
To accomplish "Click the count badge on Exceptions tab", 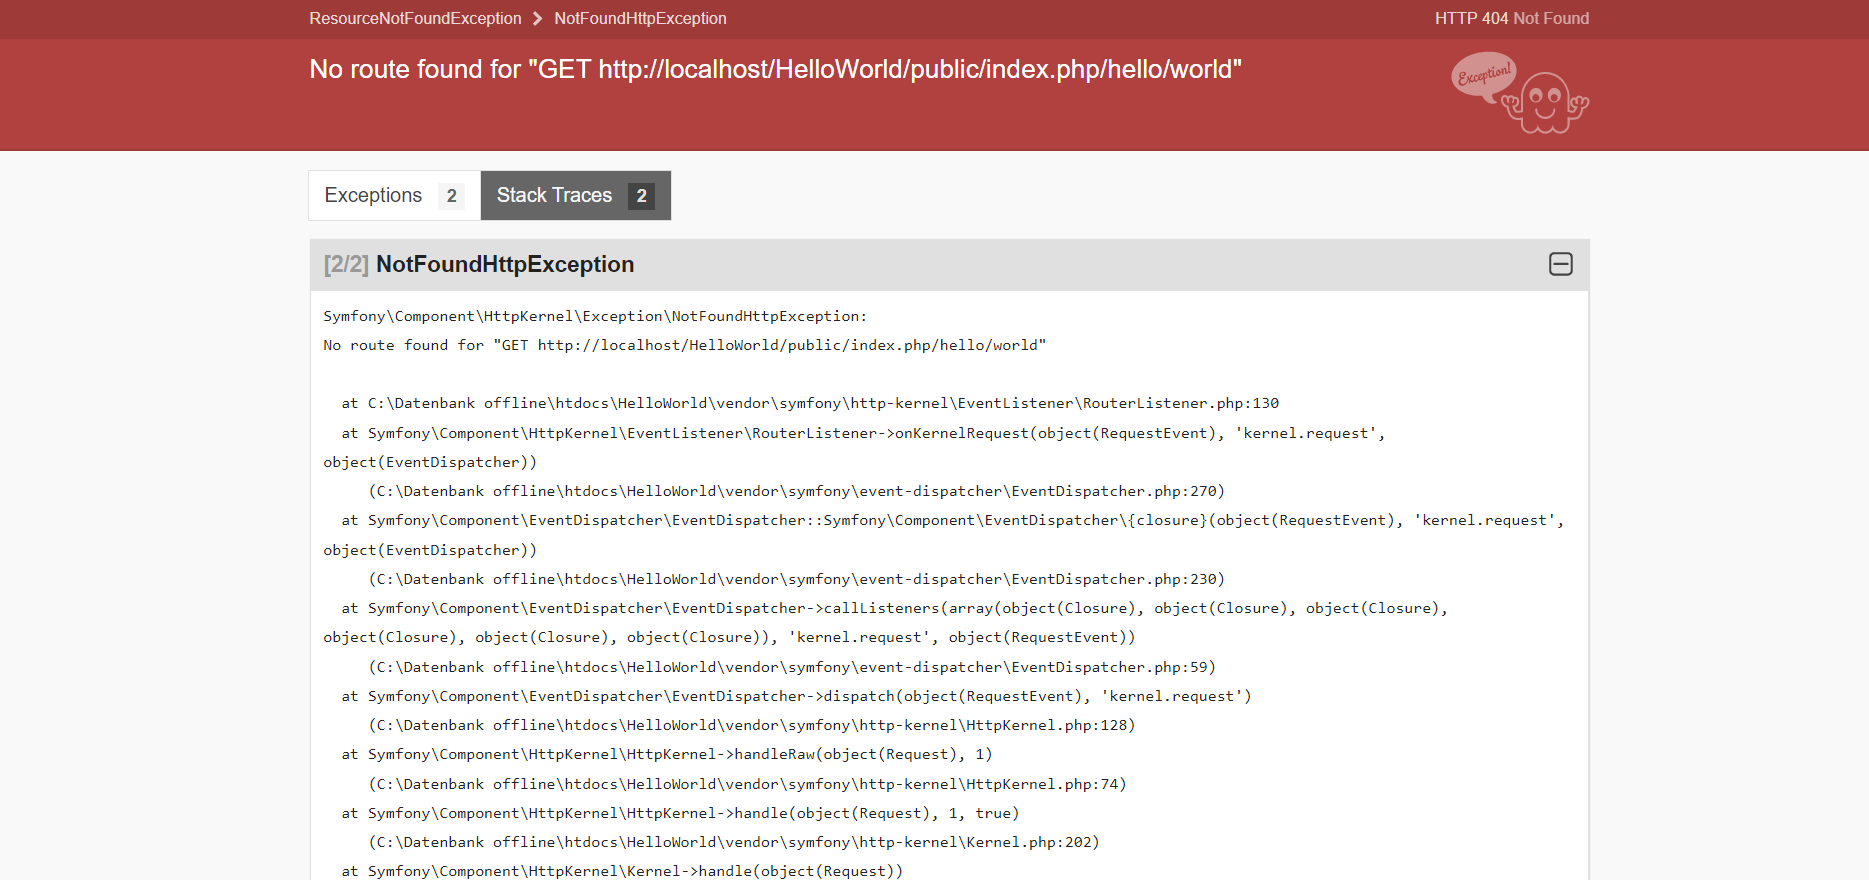I will [452, 196].
